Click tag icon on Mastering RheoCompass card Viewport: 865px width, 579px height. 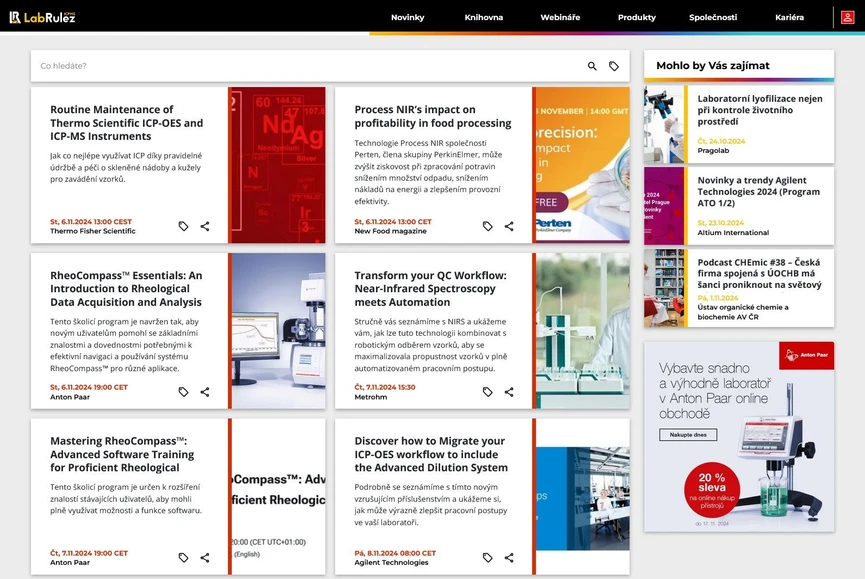183,557
